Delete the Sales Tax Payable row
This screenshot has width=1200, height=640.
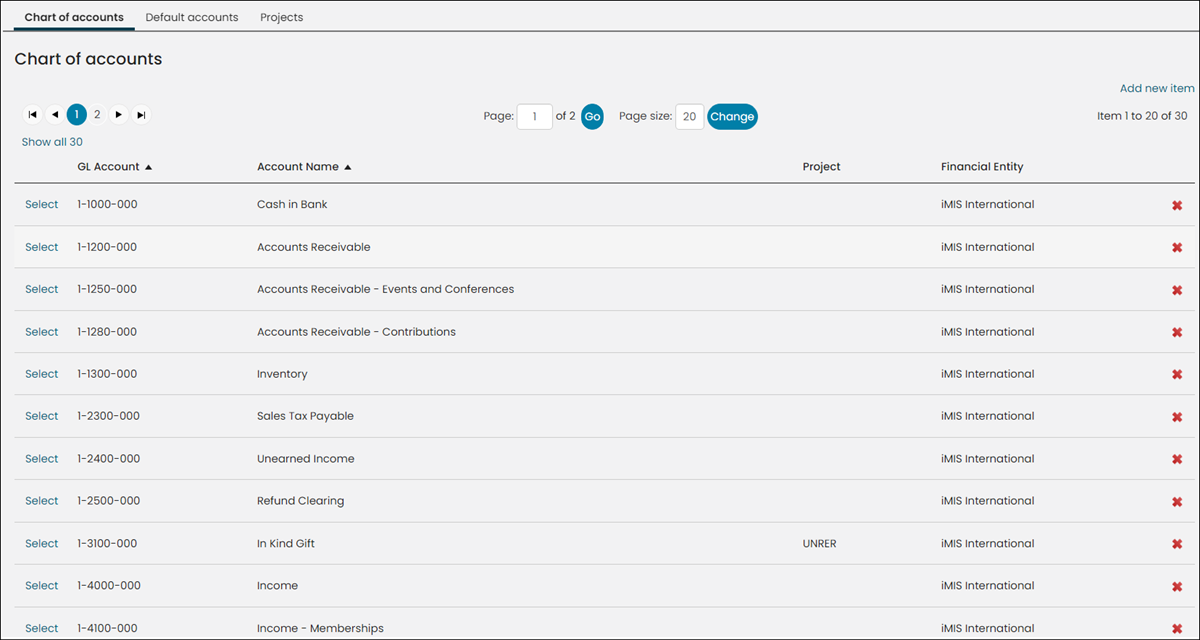(1177, 417)
